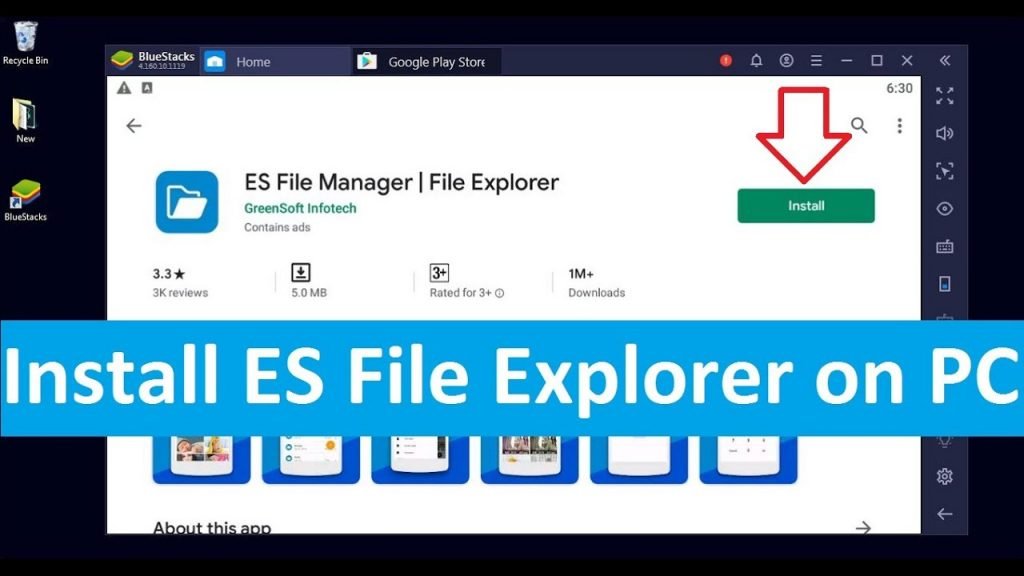
Task: Install ES File Manager
Action: tap(806, 206)
